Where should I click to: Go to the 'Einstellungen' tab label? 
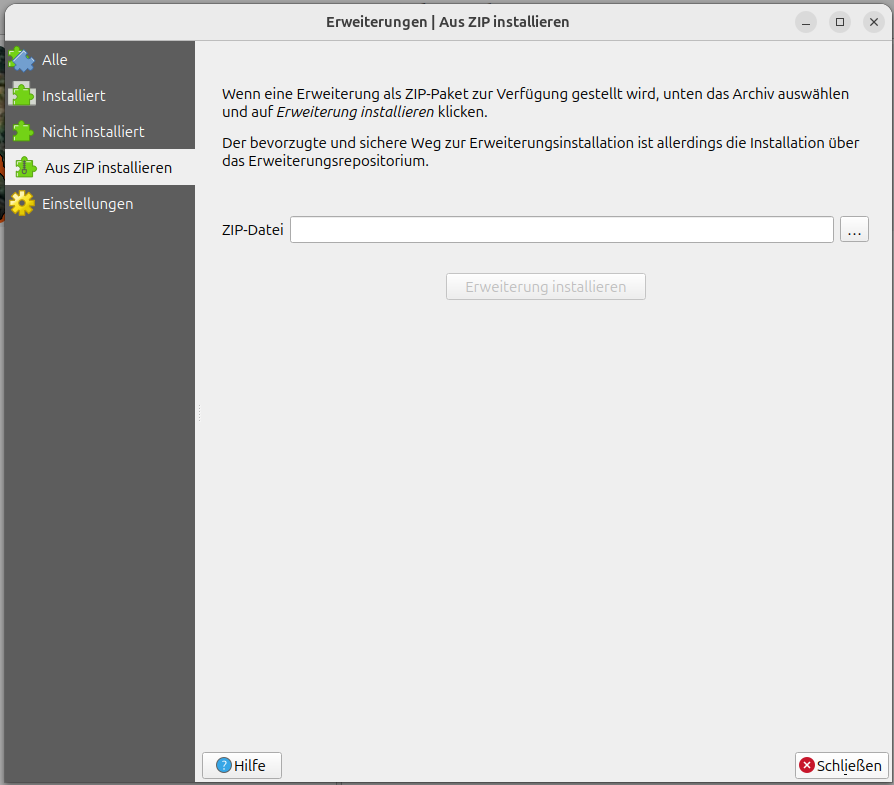tap(87, 204)
